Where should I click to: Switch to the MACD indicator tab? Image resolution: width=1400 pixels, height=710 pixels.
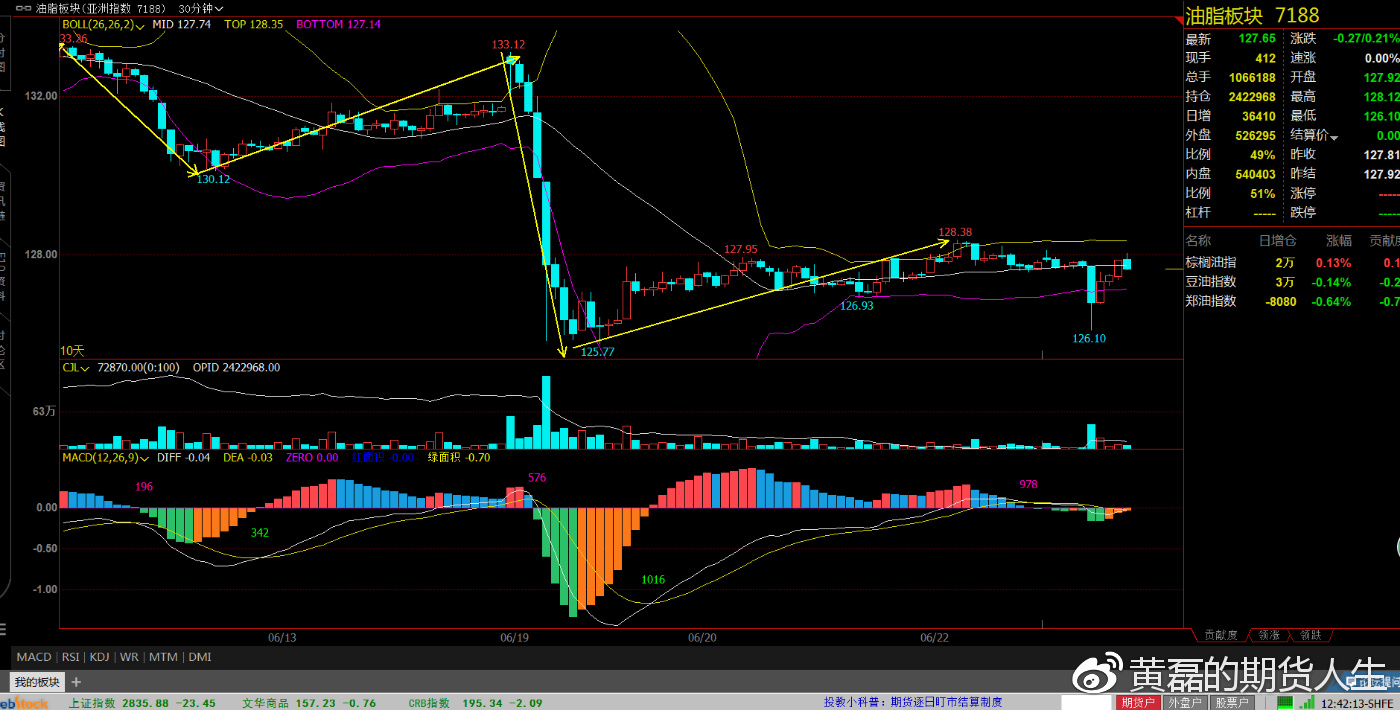coord(33,657)
